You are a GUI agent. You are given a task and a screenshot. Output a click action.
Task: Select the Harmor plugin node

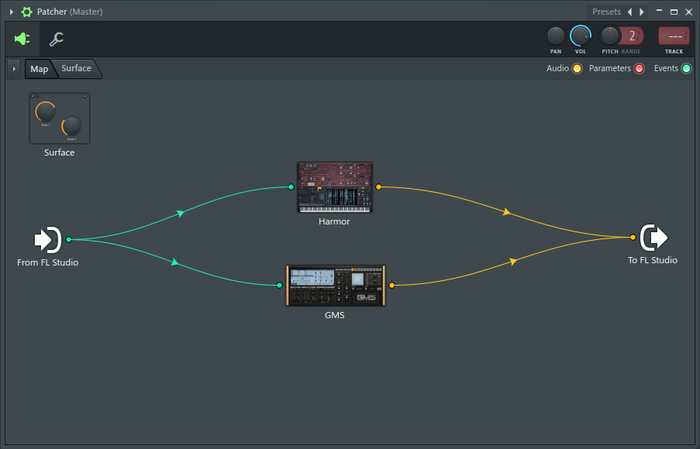[334, 187]
